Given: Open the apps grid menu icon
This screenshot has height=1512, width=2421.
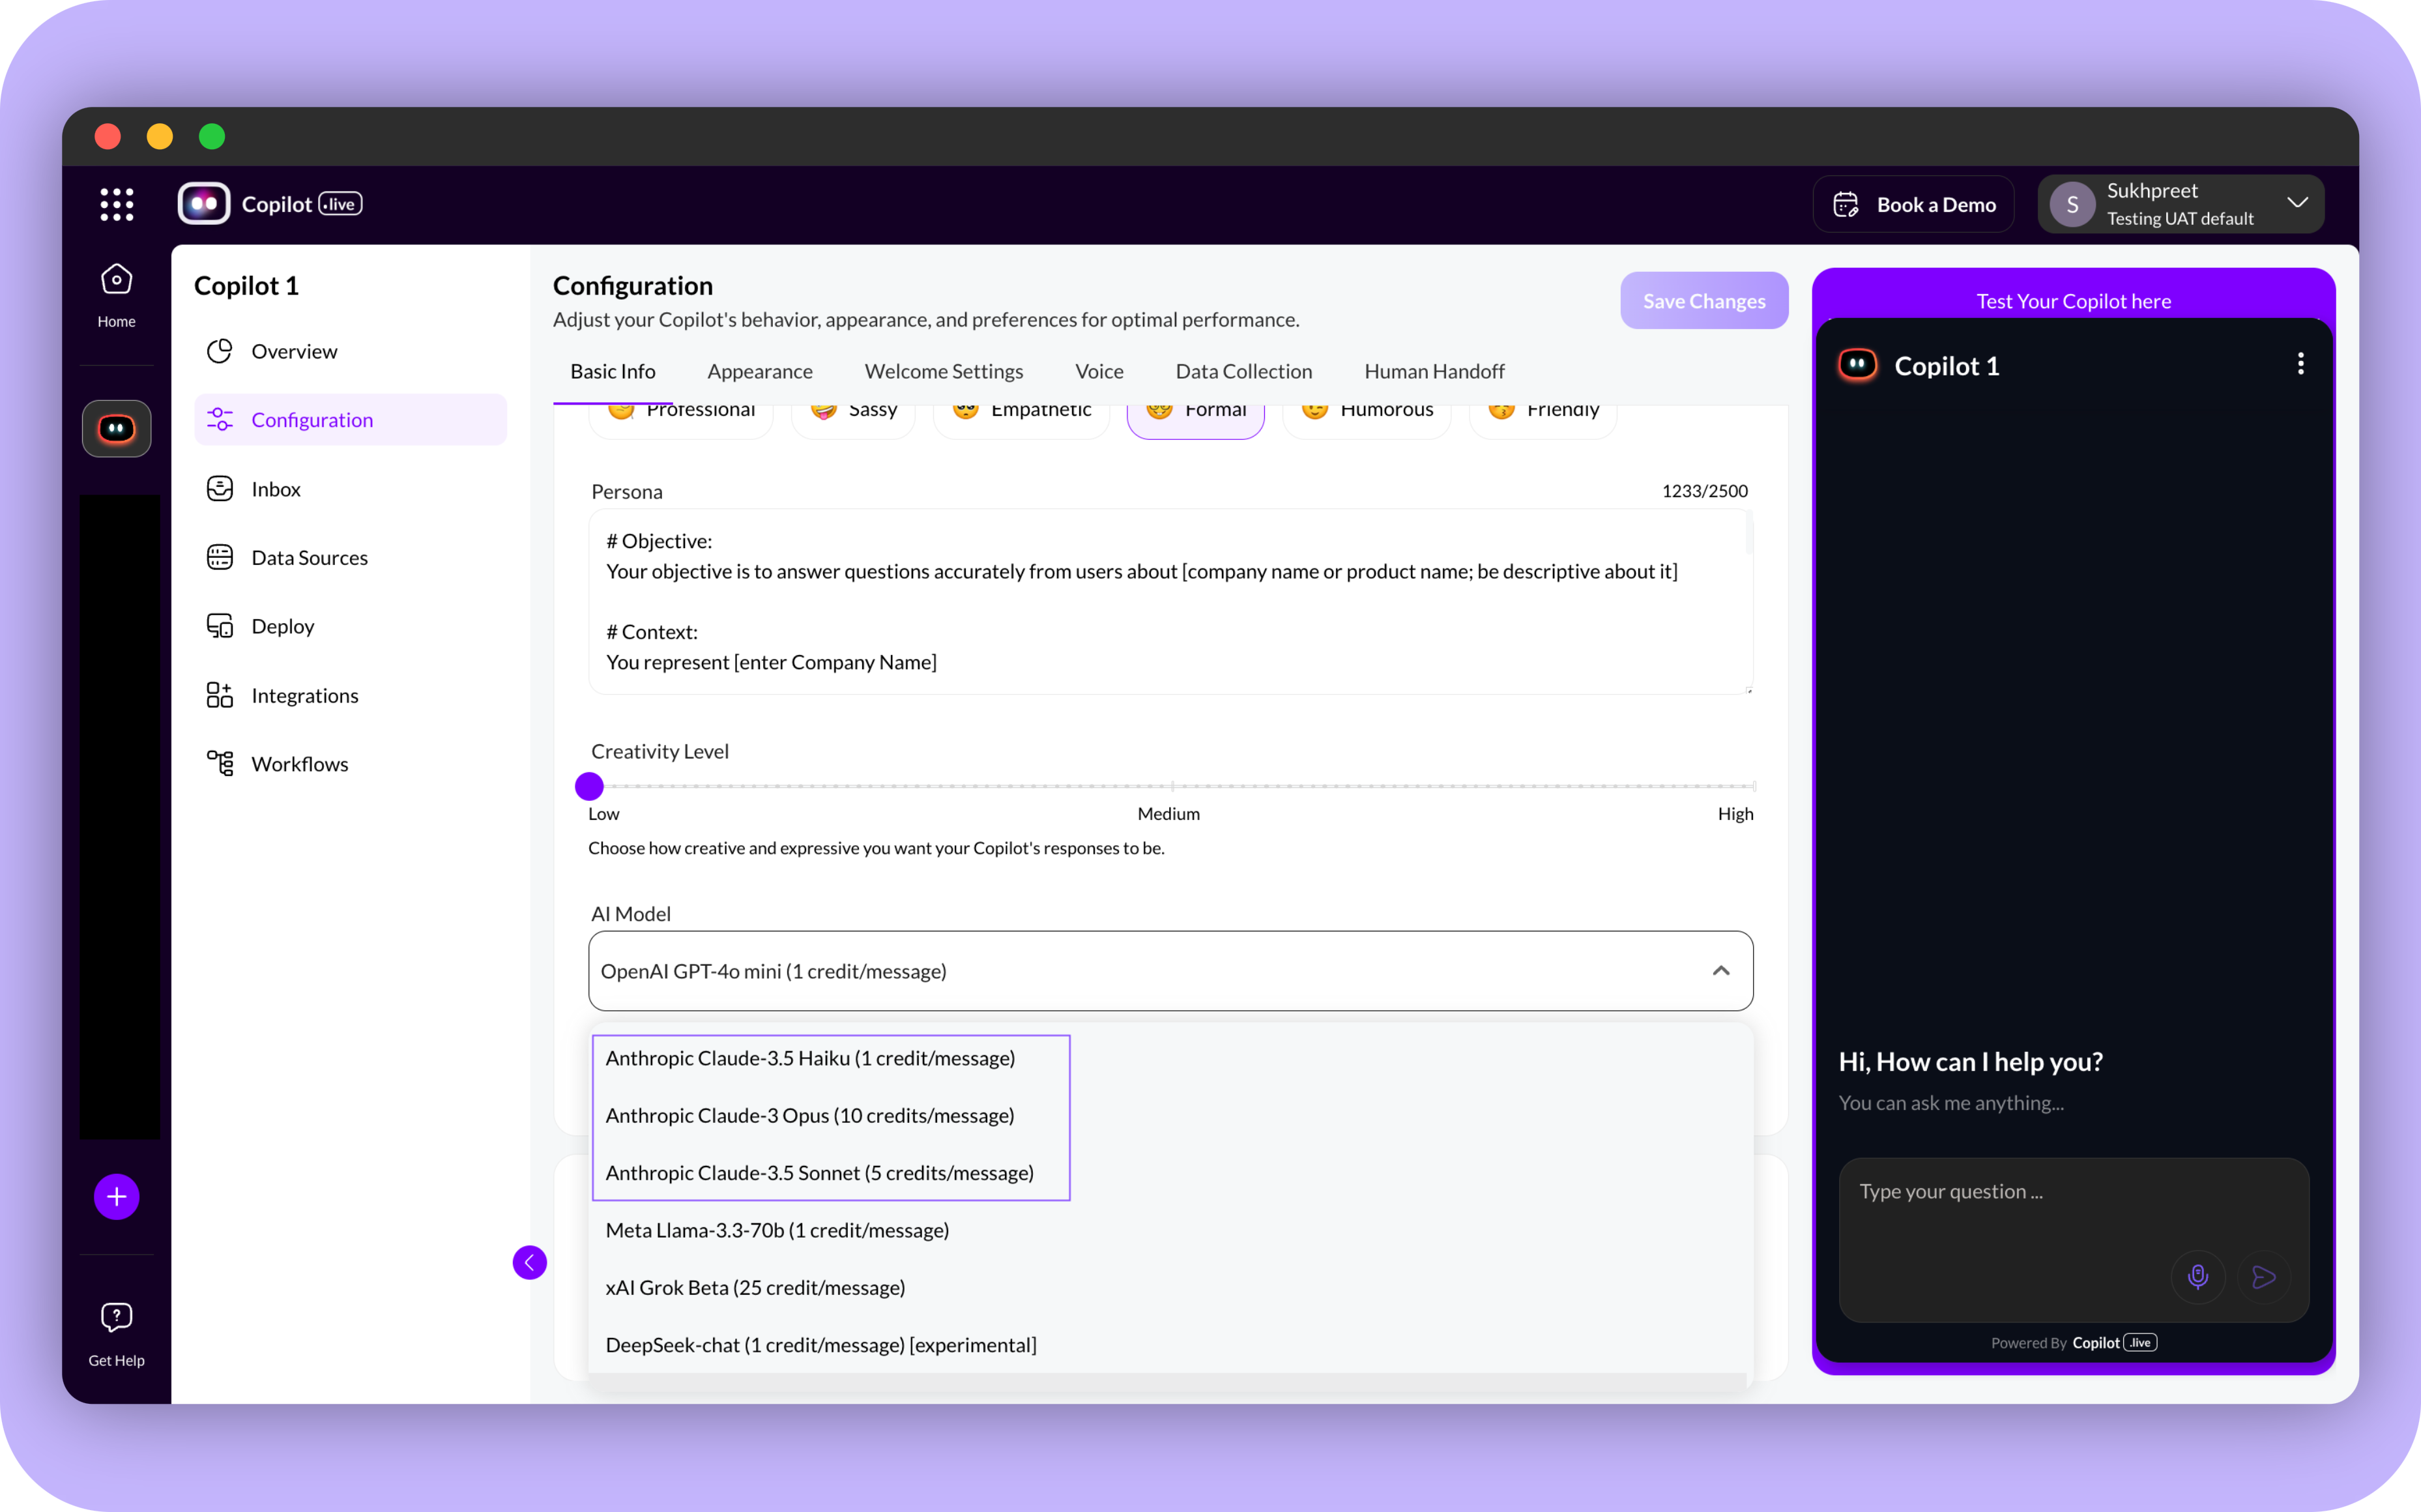Looking at the screenshot, I should tap(116, 204).
